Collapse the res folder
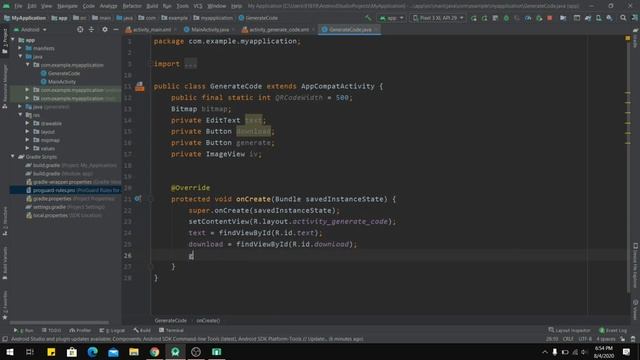The width and height of the screenshot is (640, 360). tap(20, 115)
